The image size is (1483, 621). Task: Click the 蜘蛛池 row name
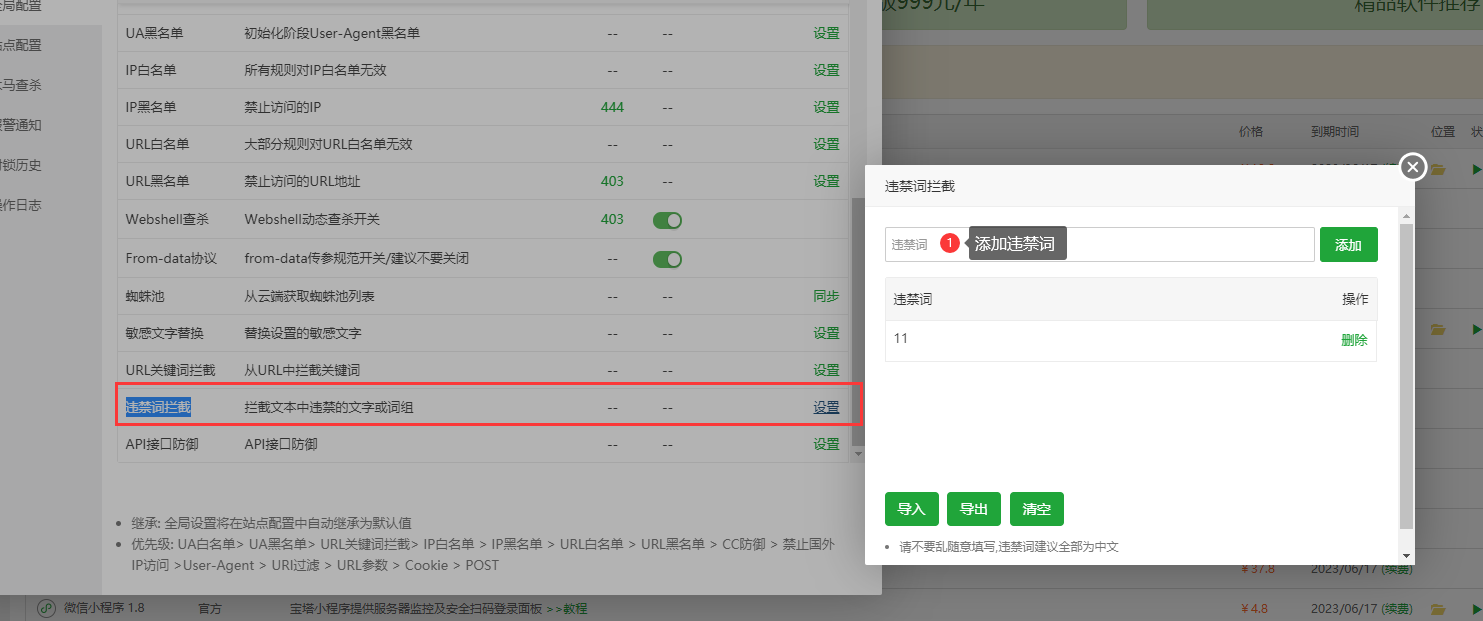coord(145,296)
